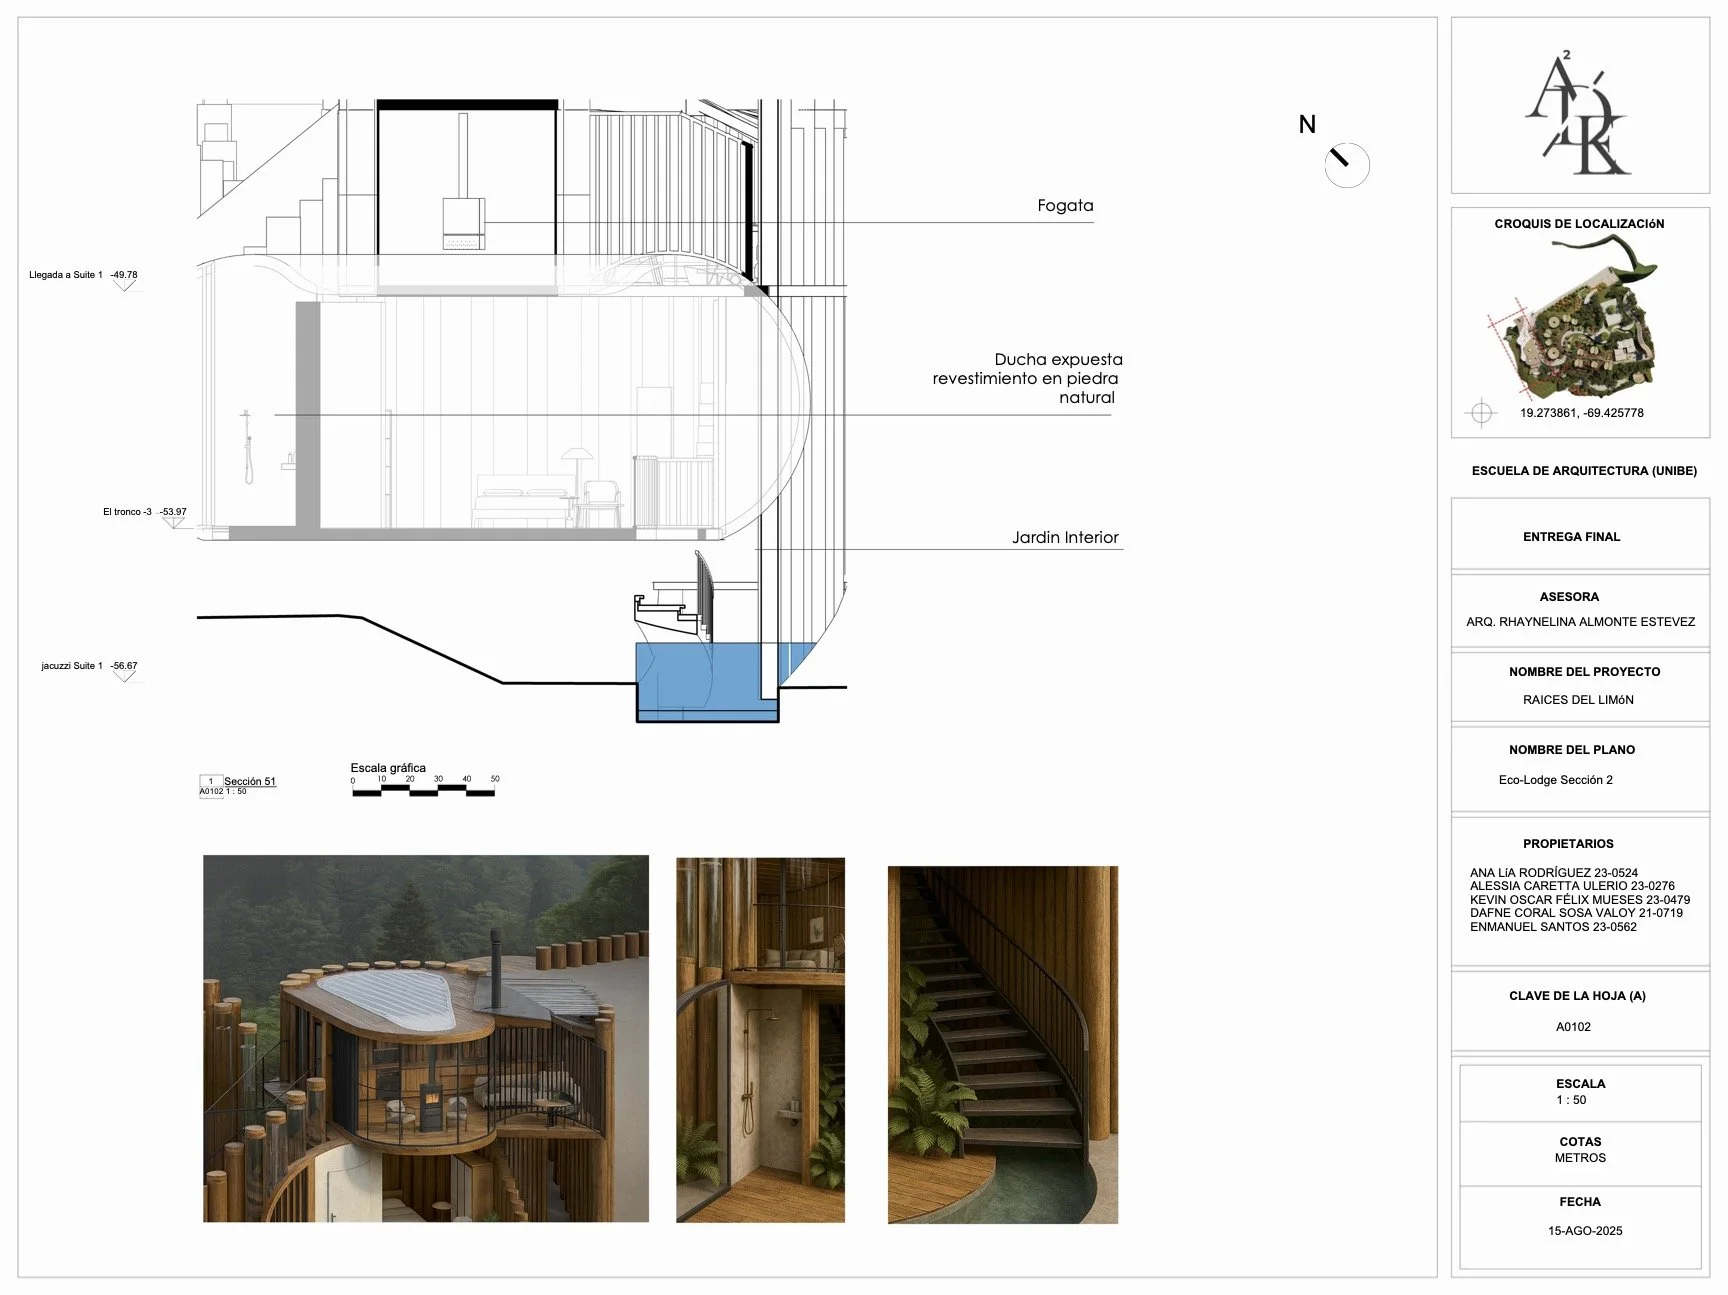Select the Jardin Interior annotation label
This screenshot has width=1728, height=1295.
(x=1065, y=537)
